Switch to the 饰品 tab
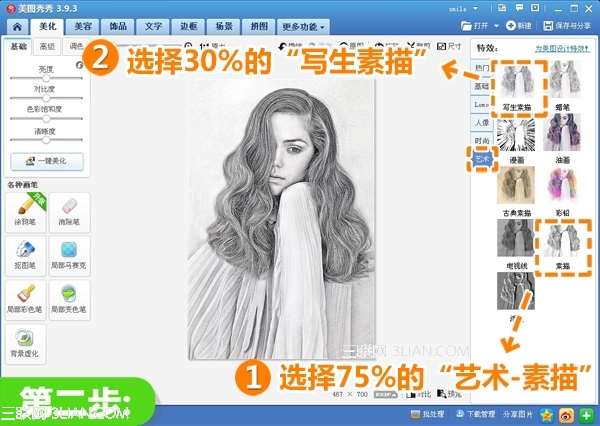Viewport: 600px width, 426px height. (118, 26)
